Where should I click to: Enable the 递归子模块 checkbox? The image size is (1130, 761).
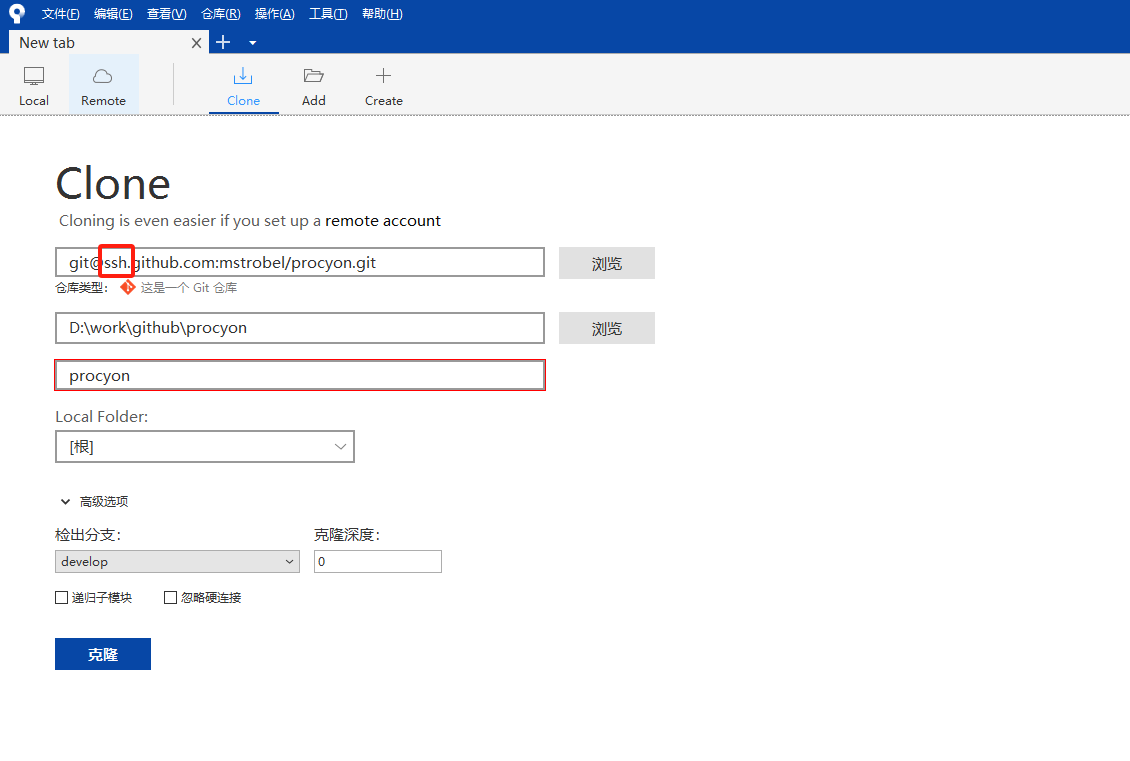coord(62,598)
